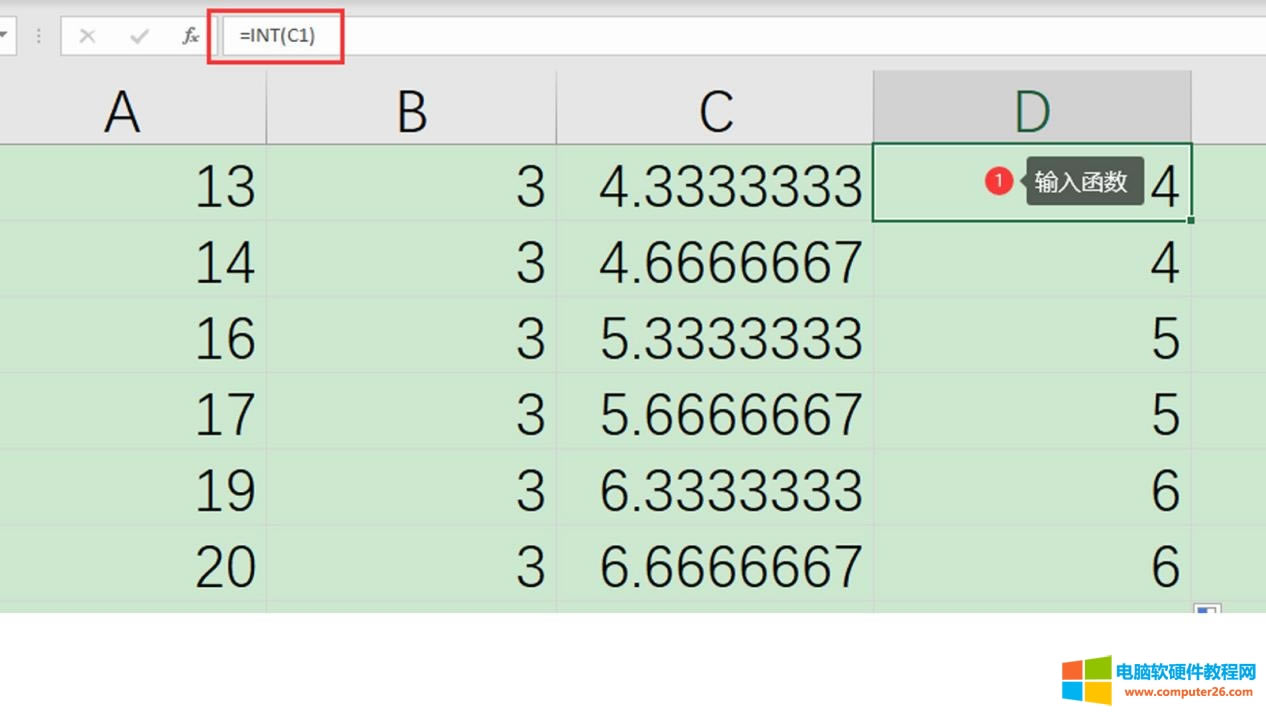Select the cell containing 20 in column A
Image resolution: width=1266 pixels, height=712 pixels.
tap(133, 566)
